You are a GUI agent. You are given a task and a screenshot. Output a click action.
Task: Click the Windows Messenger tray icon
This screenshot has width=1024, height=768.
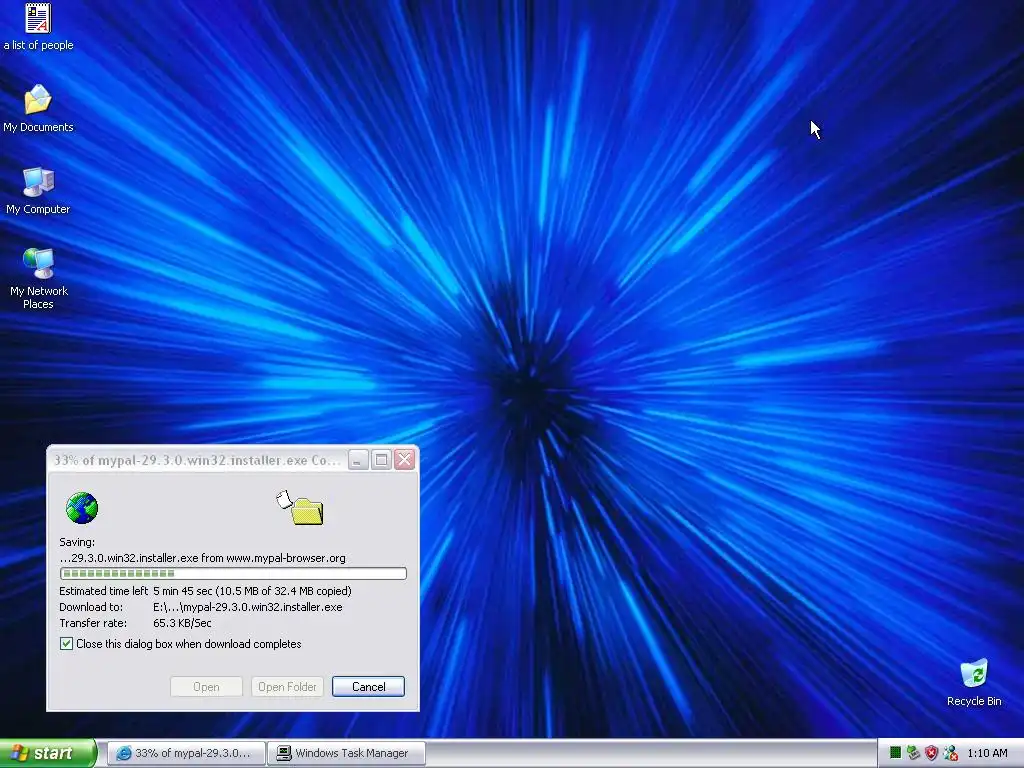(x=950, y=753)
